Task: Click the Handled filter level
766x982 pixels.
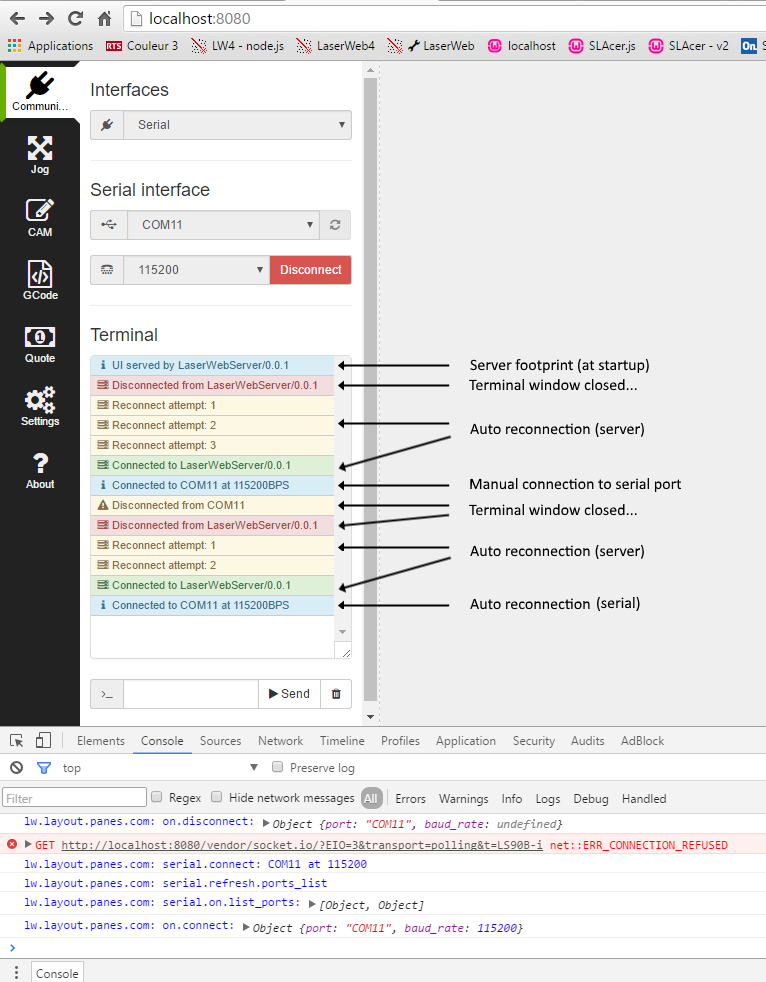Action: (x=644, y=799)
